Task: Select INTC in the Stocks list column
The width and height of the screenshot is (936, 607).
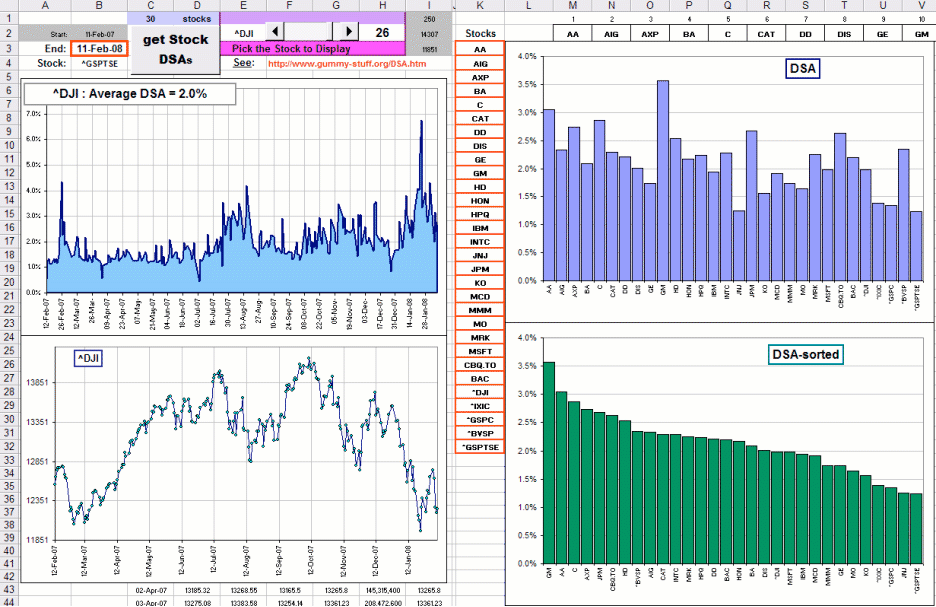Action: click(480, 242)
